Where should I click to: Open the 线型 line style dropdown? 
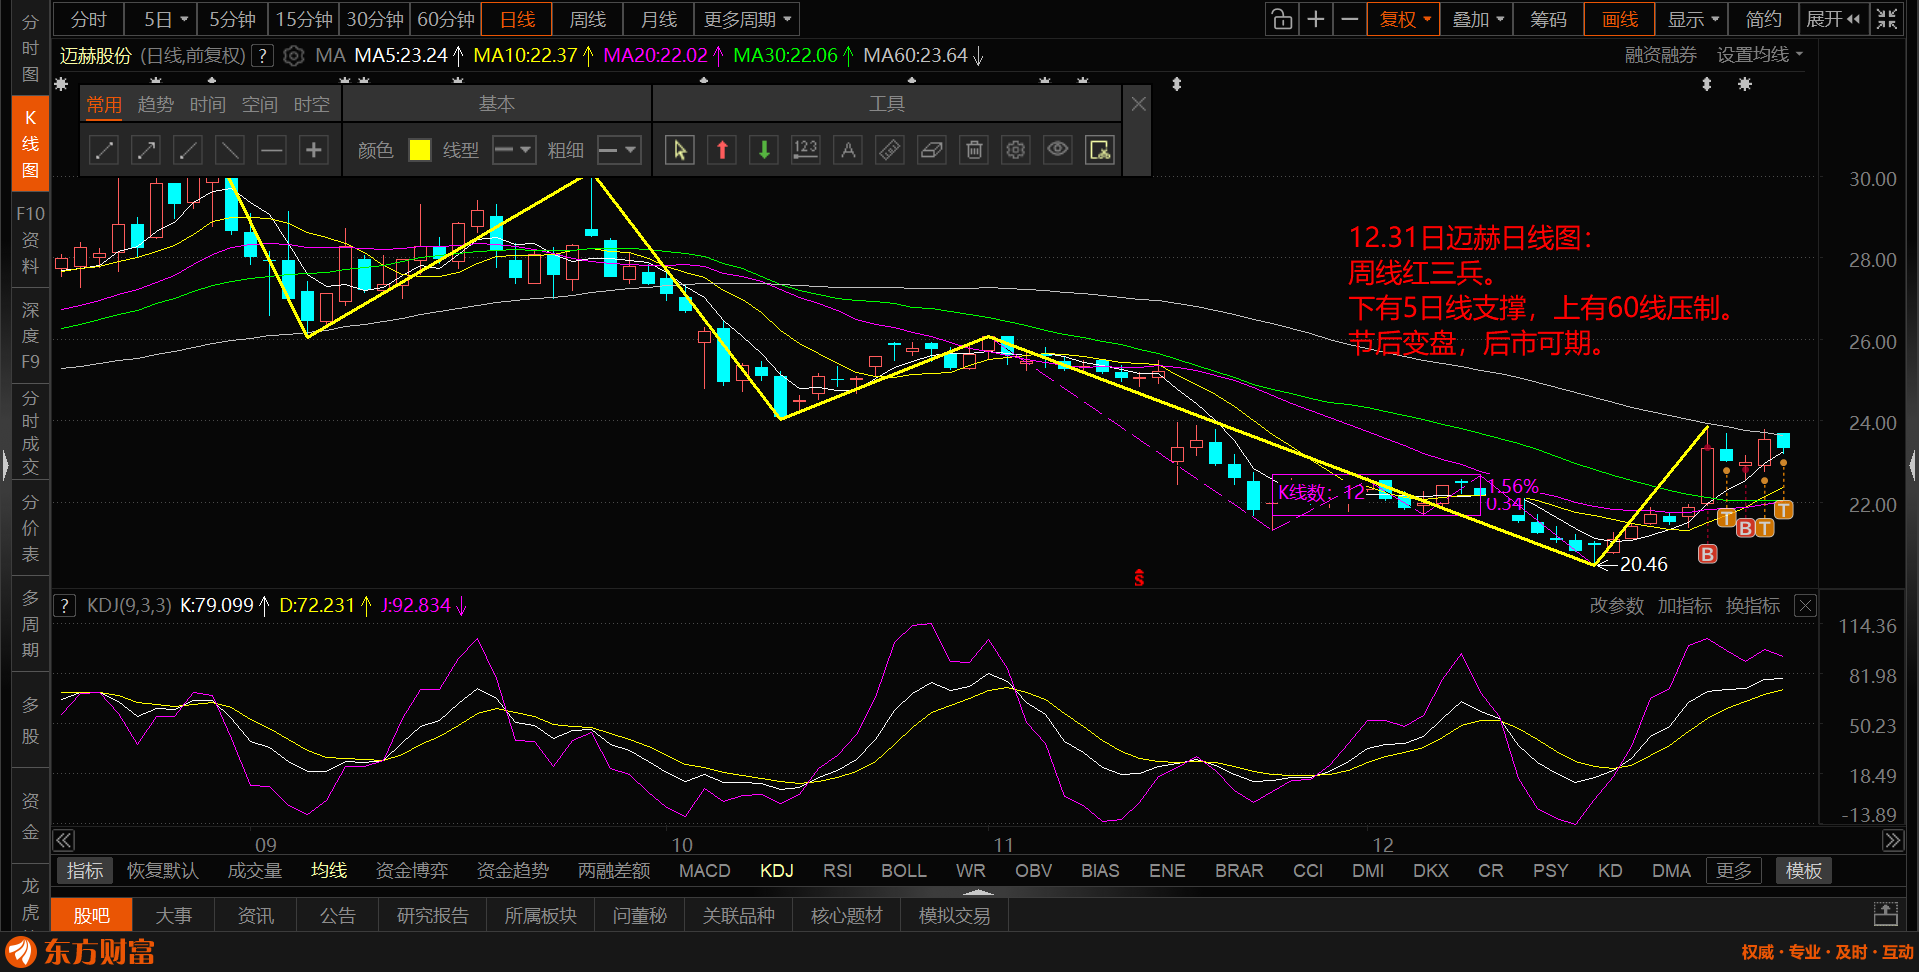pyautogui.click(x=514, y=150)
